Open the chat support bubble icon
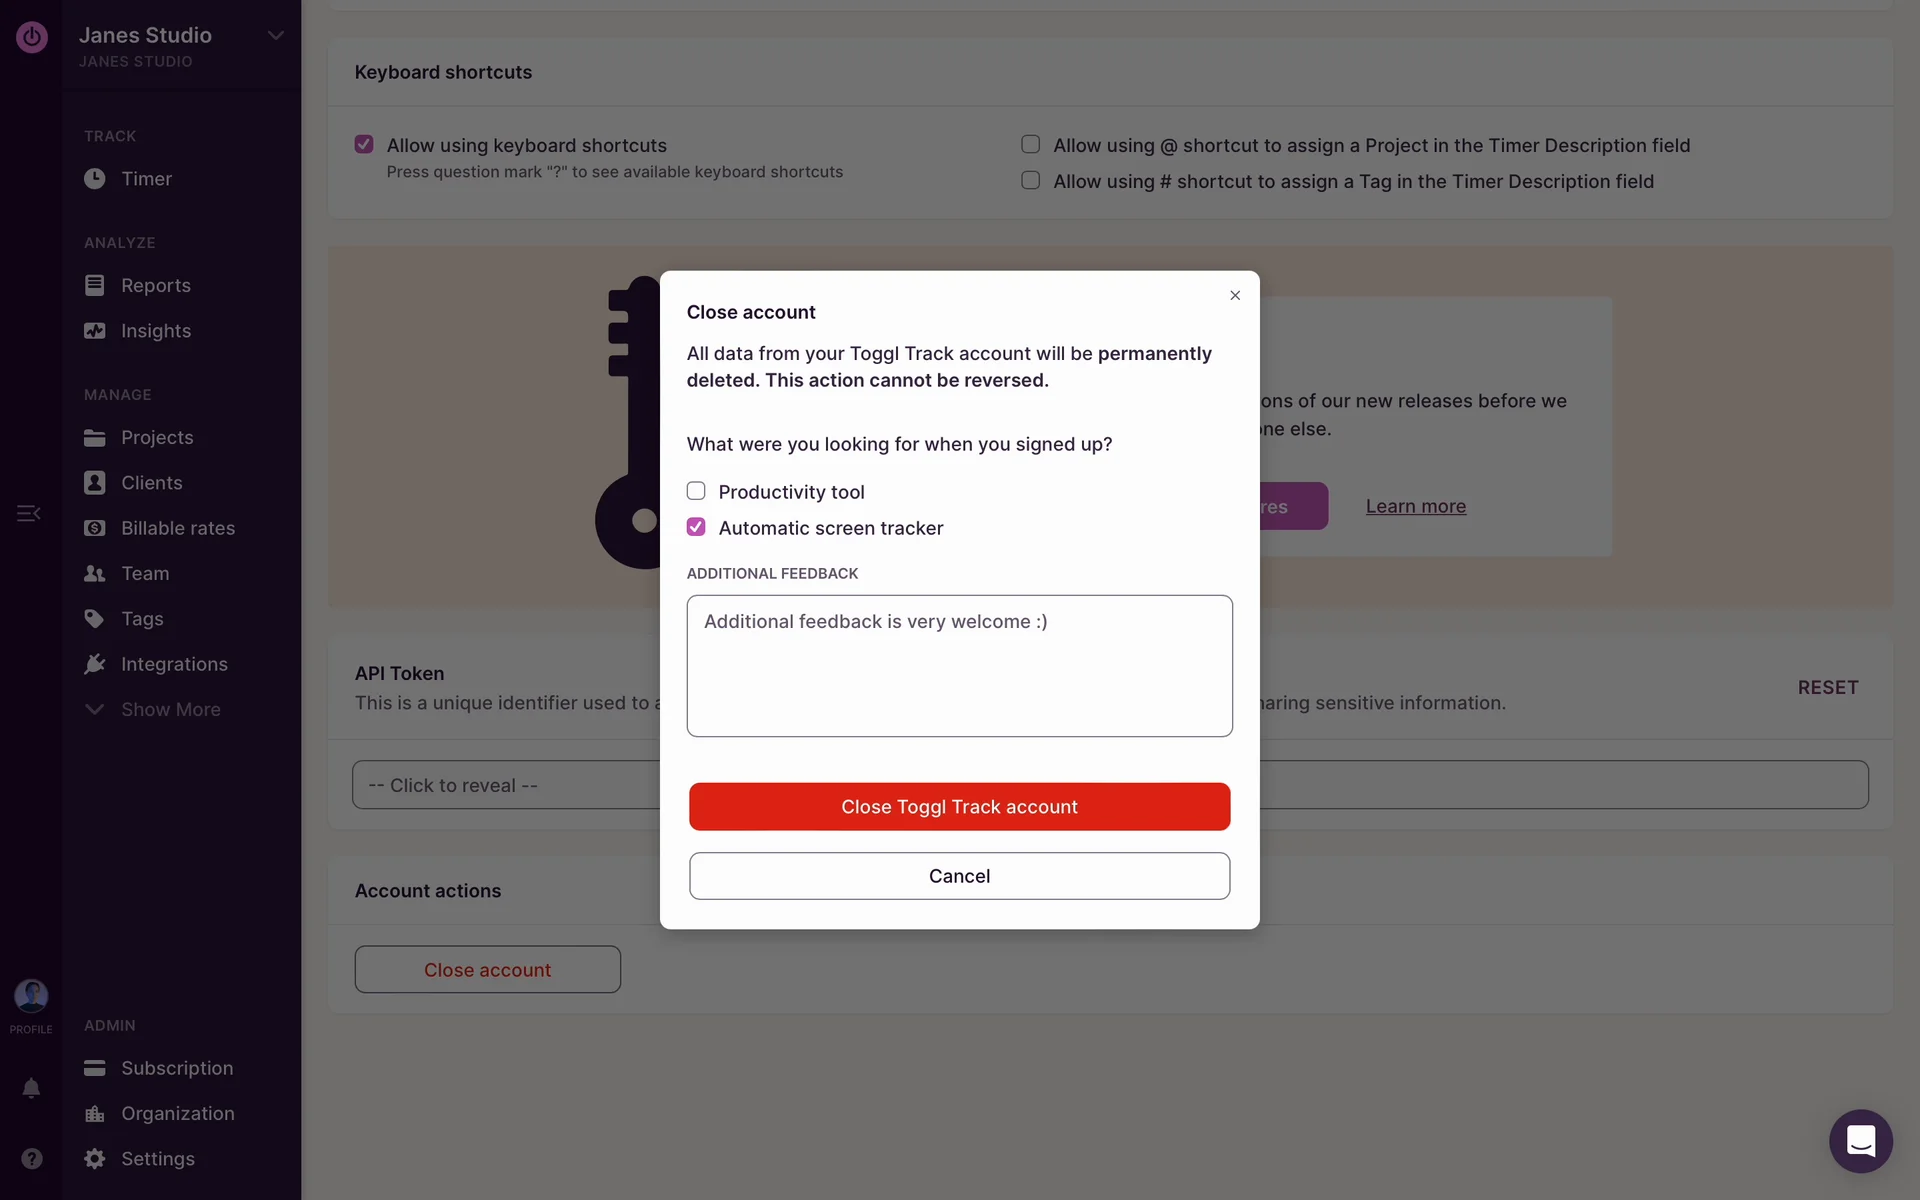This screenshot has height=1200, width=1920. click(x=1860, y=1140)
